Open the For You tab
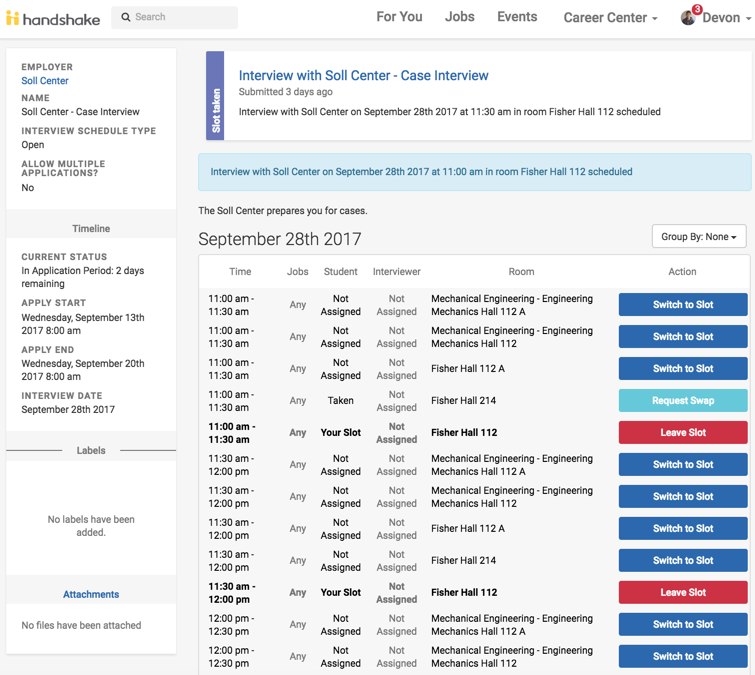This screenshot has height=675, width=755. [x=399, y=17]
